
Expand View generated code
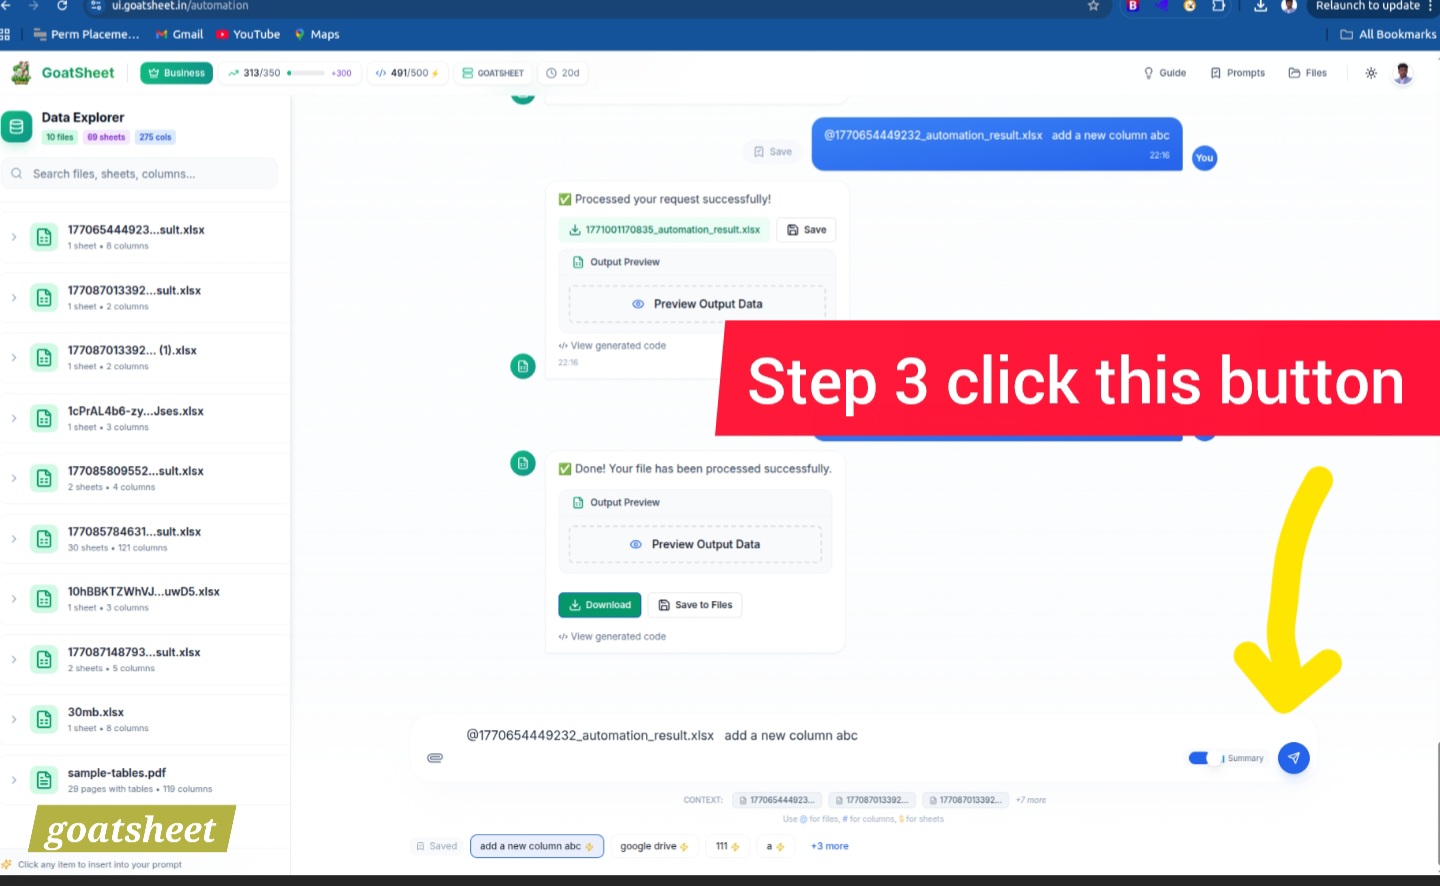(x=612, y=636)
